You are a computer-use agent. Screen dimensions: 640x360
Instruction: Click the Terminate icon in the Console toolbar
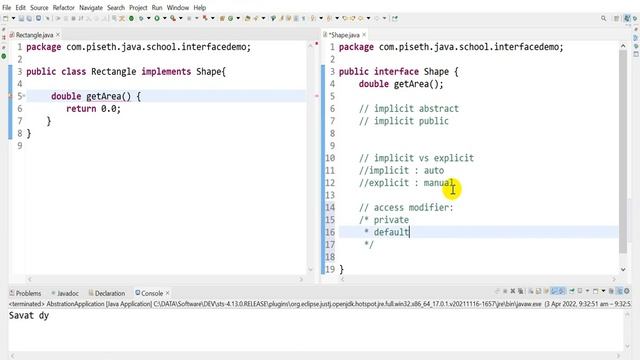click(505, 291)
